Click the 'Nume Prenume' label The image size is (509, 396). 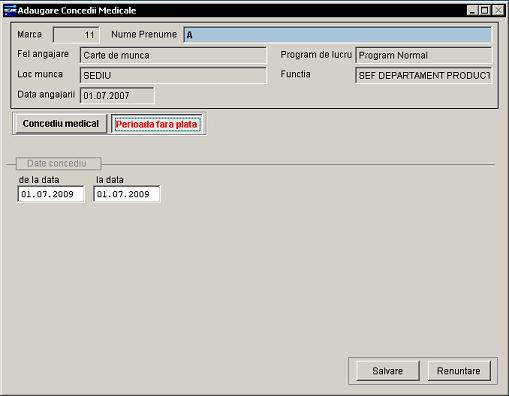(x=144, y=34)
